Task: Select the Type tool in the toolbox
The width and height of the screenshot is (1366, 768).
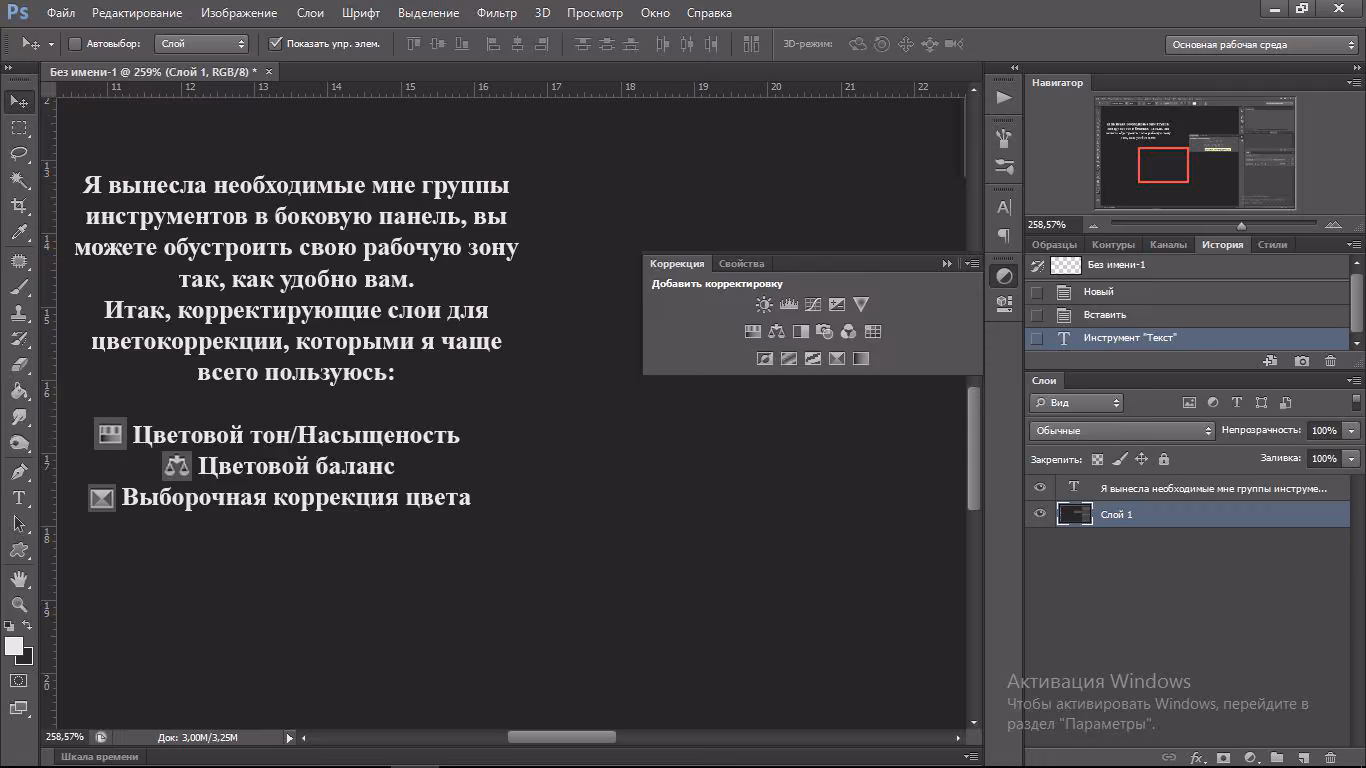Action: click(x=19, y=498)
